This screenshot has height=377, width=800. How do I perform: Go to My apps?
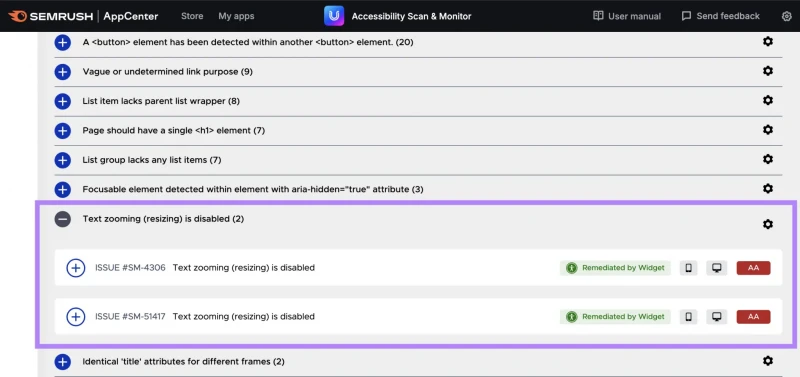pos(236,16)
